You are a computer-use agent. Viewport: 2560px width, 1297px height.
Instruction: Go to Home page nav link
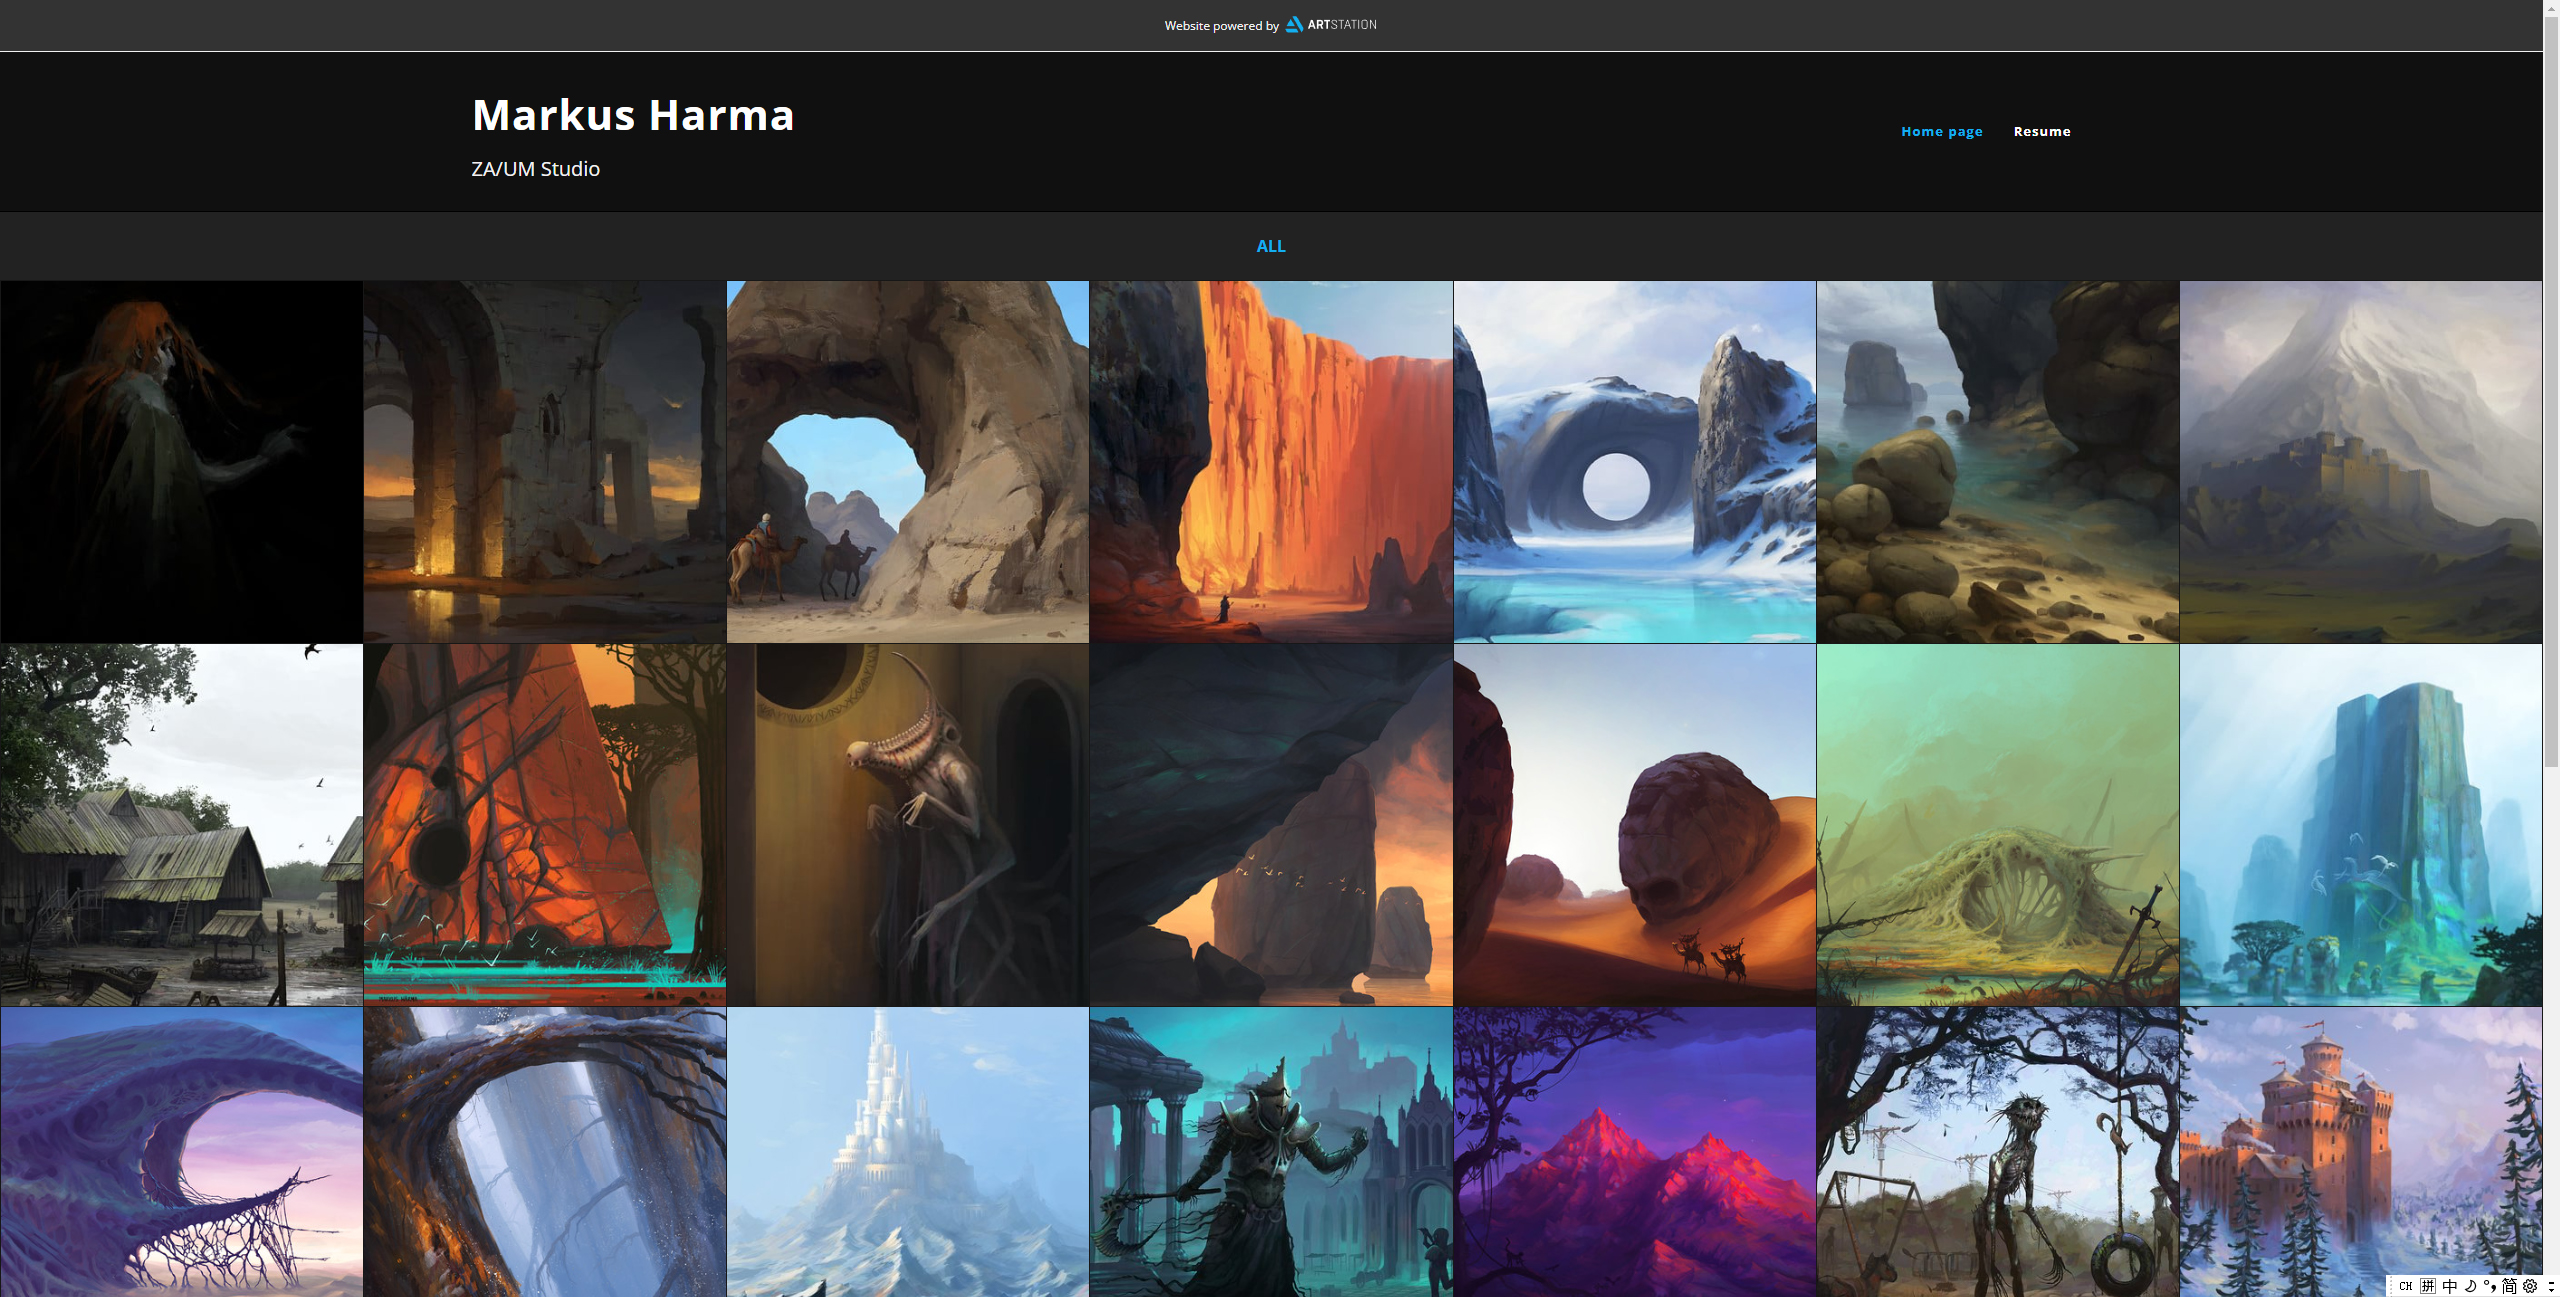click(x=1941, y=131)
